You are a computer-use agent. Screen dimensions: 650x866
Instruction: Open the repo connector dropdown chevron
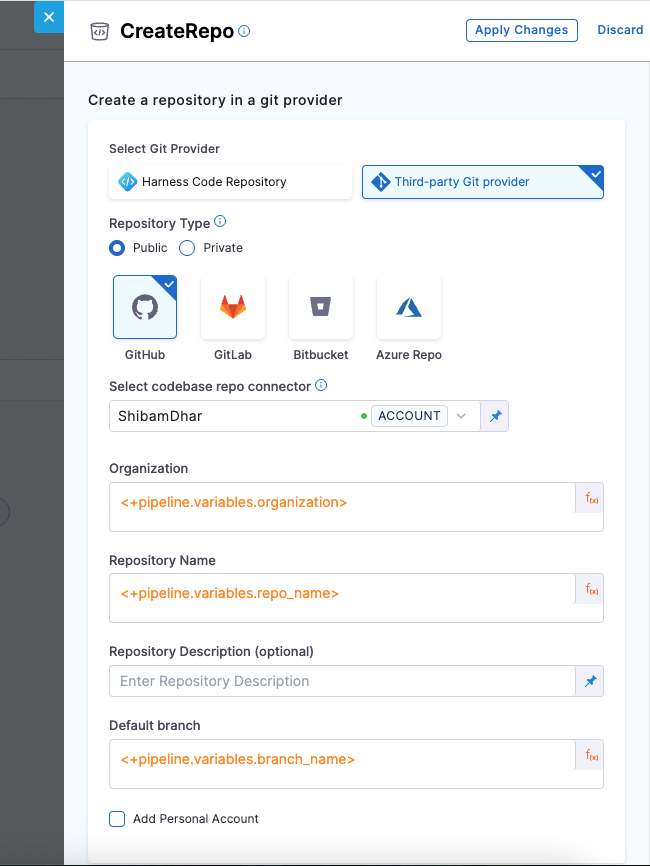[461, 415]
